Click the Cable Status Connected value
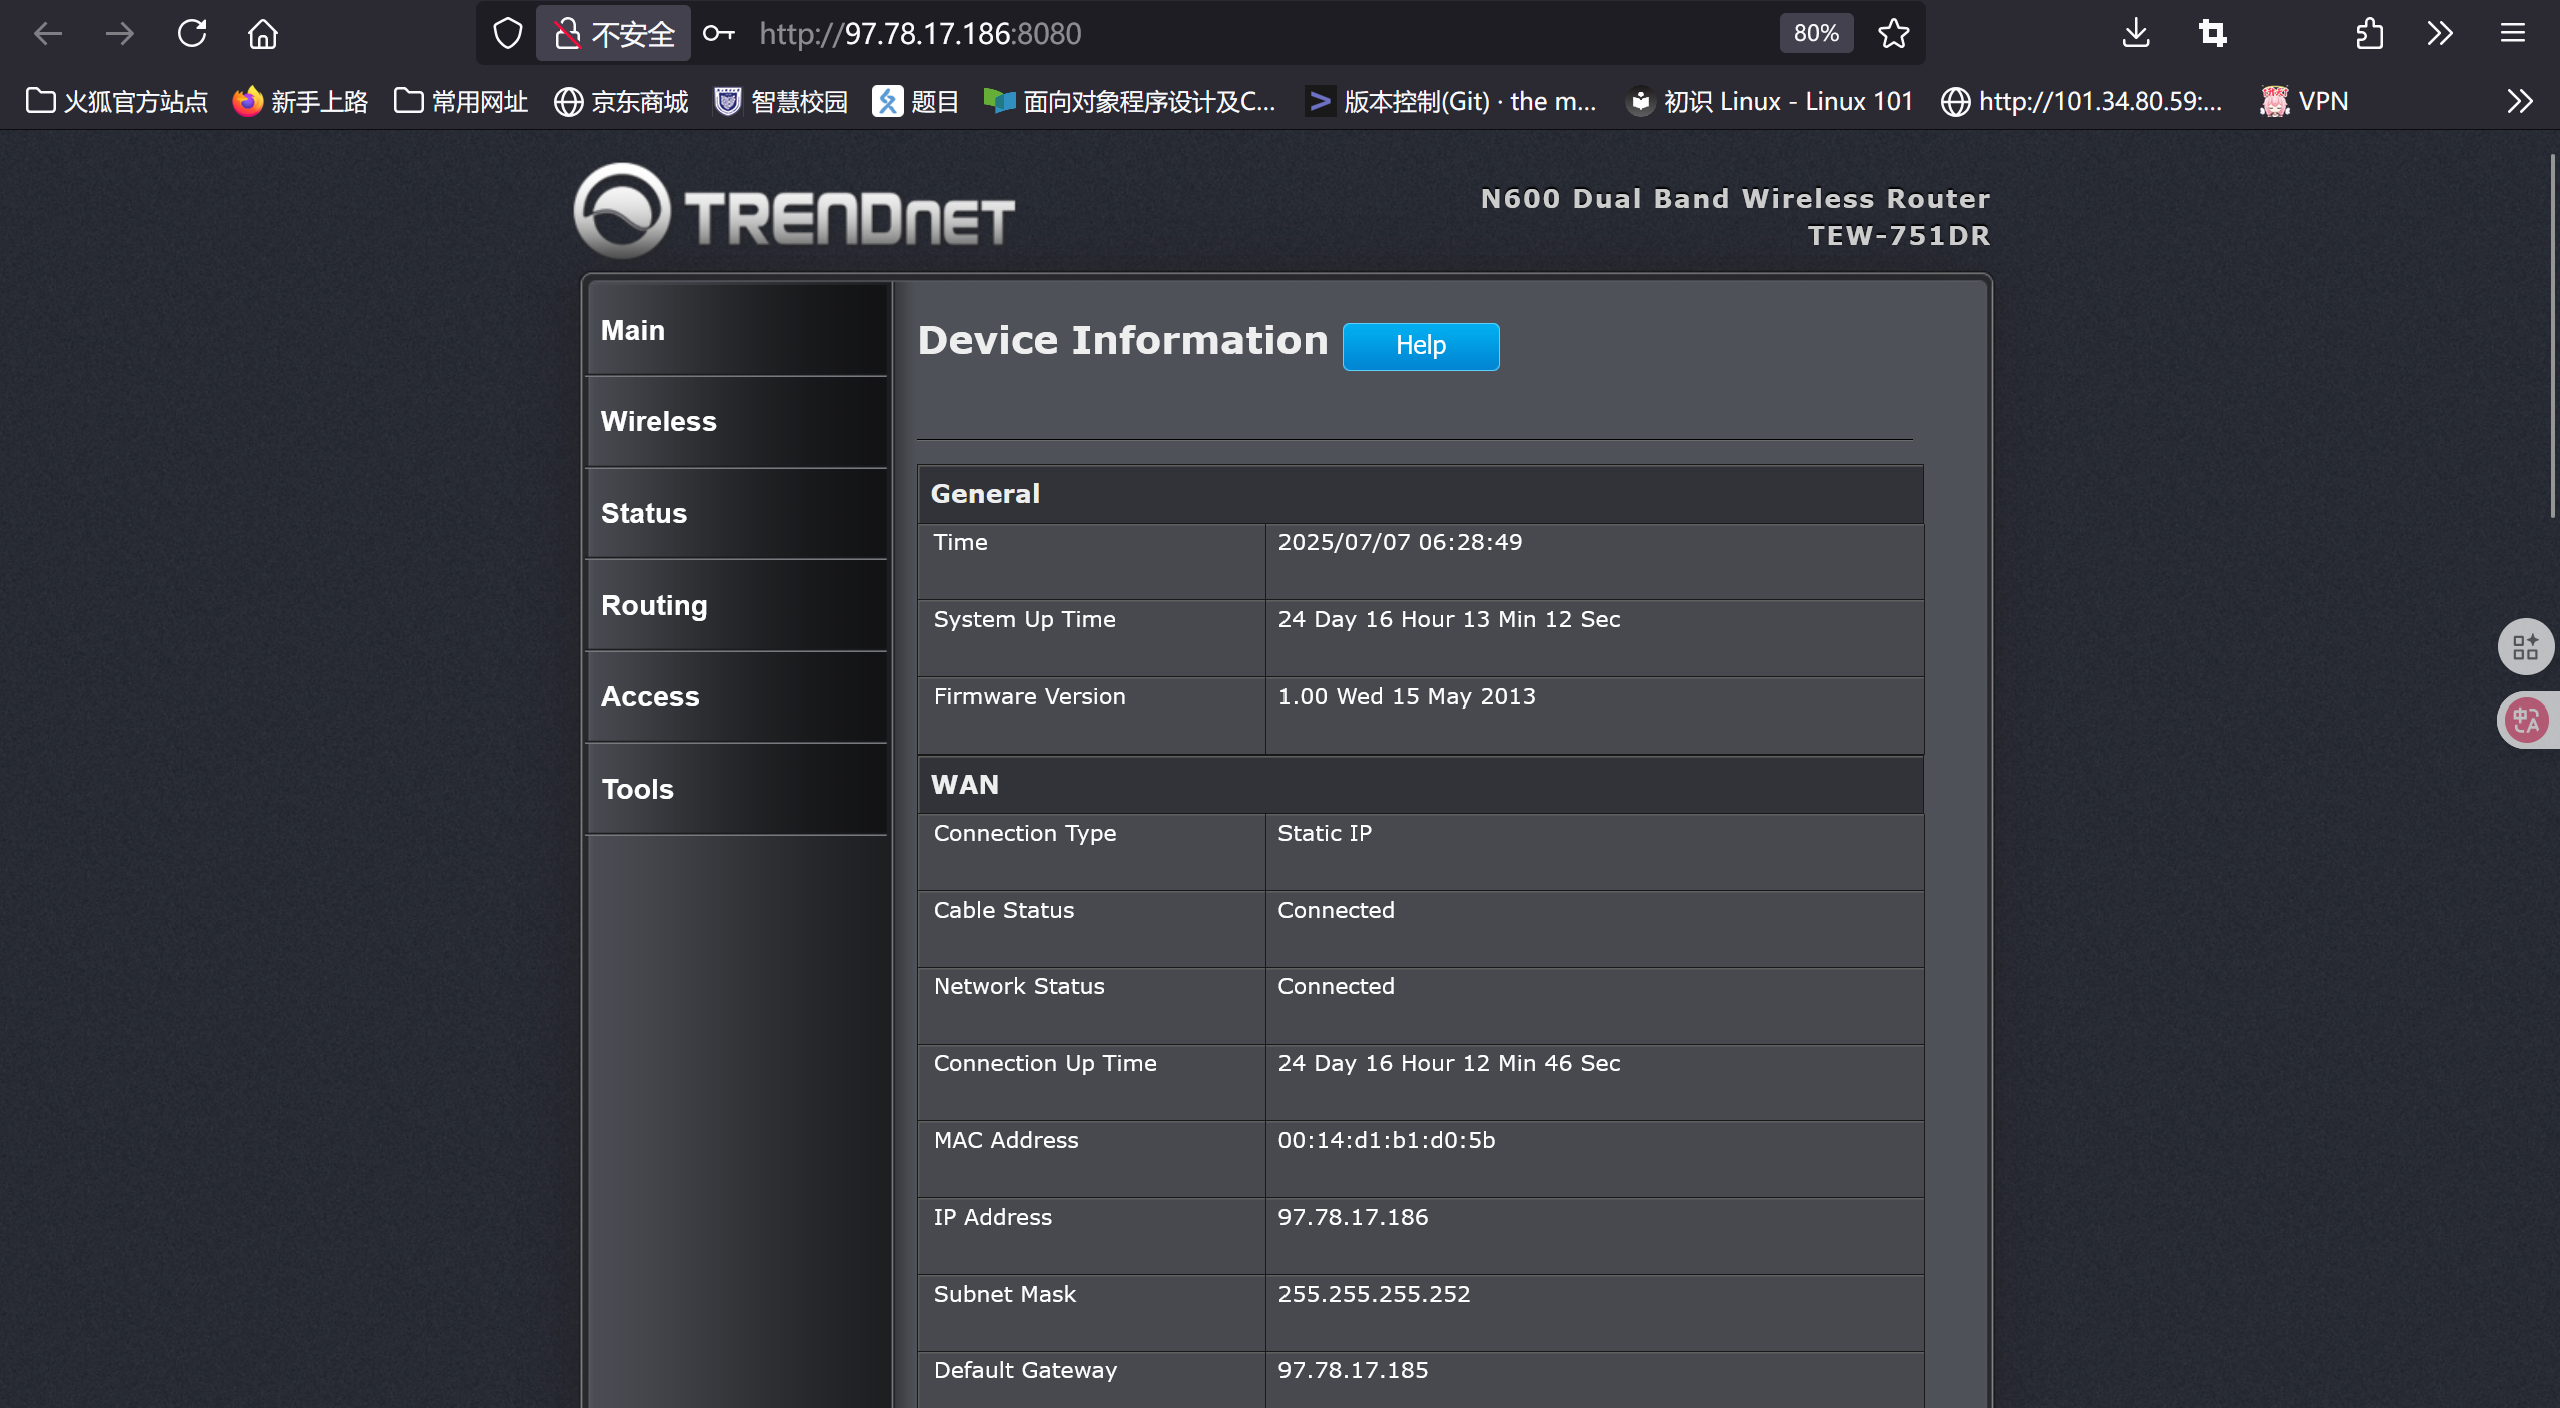The image size is (2560, 1408). coord(1335,911)
